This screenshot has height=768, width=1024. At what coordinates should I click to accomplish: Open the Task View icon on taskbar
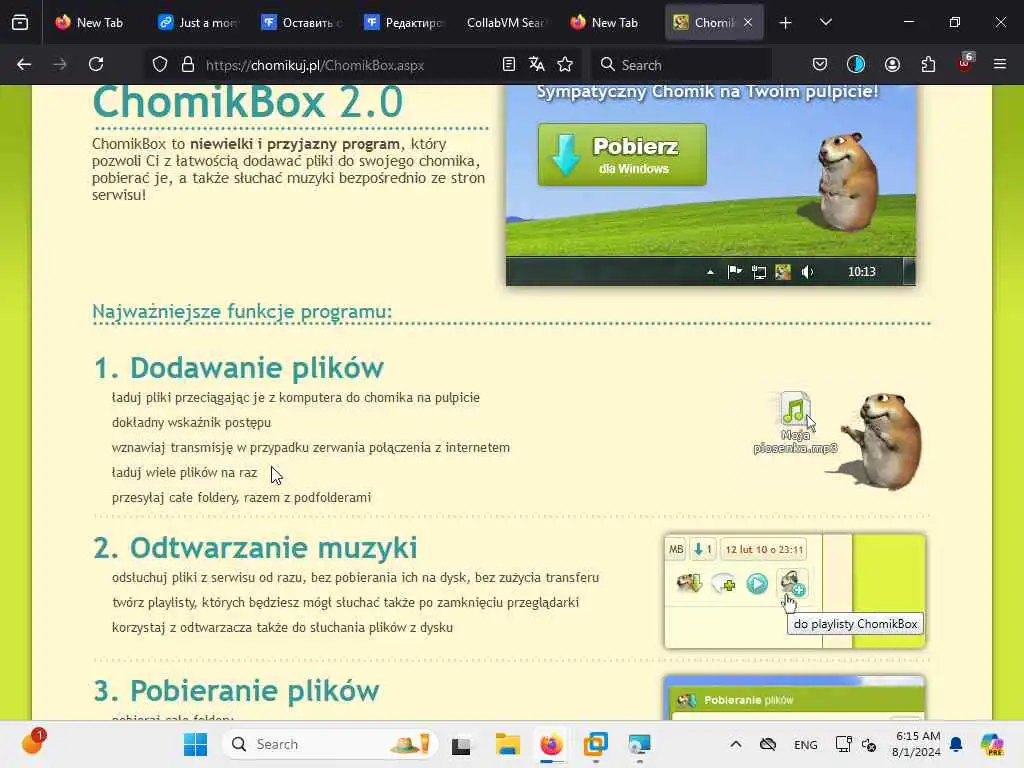coord(462,744)
